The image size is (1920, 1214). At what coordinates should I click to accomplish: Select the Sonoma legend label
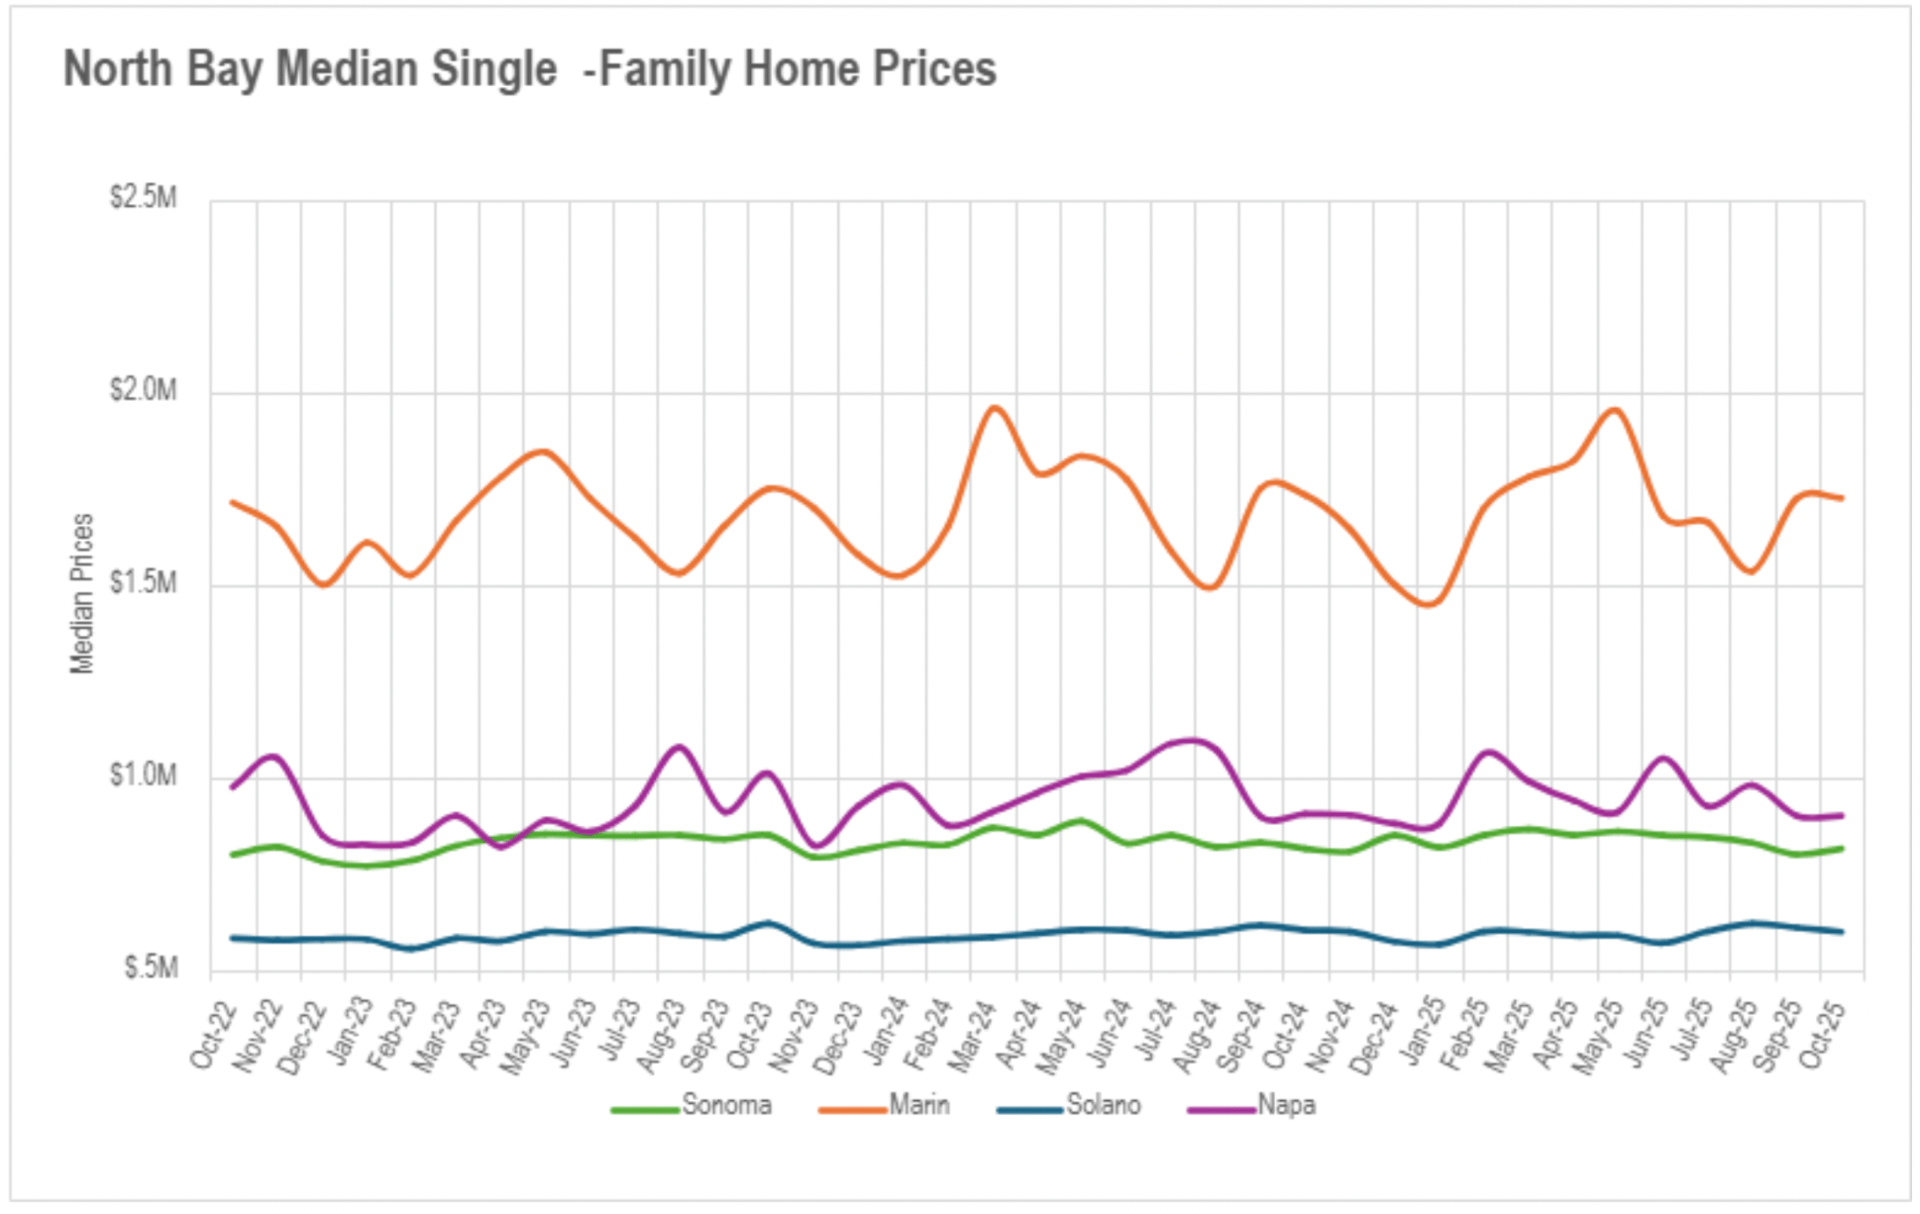[x=726, y=1105]
